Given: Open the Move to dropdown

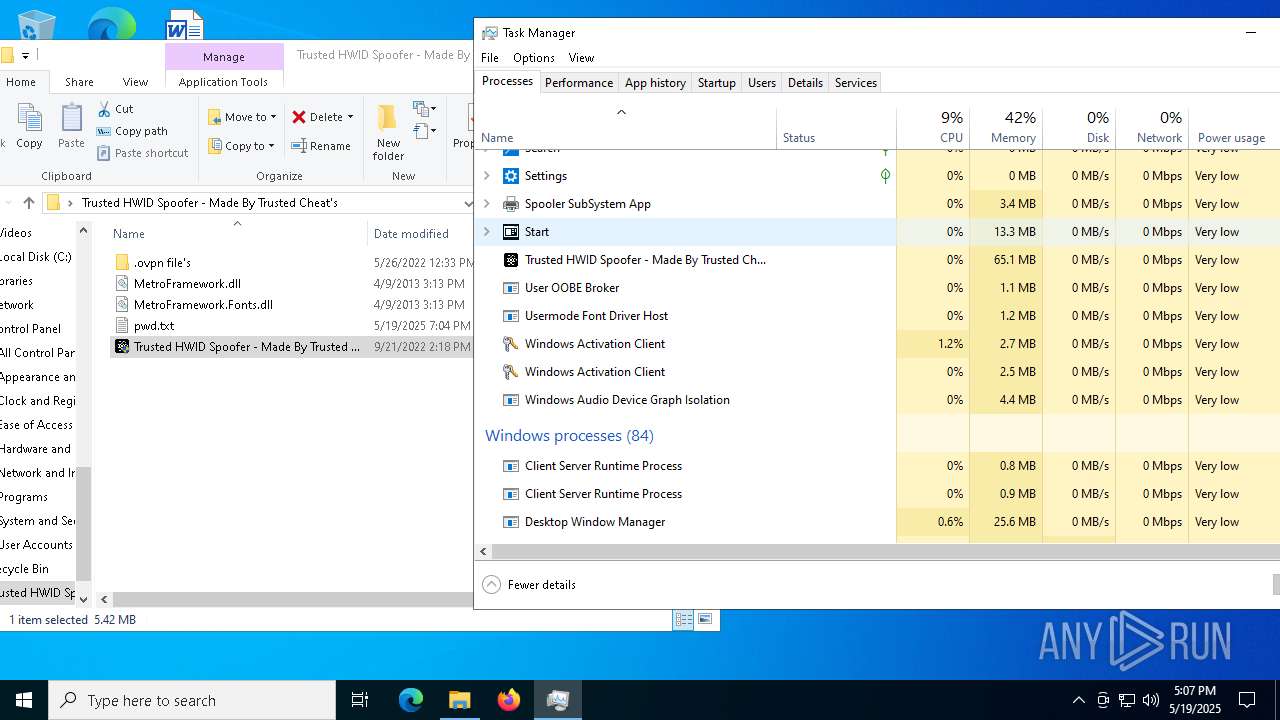Looking at the screenshot, I should pyautogui.click(x=243, y=117).
